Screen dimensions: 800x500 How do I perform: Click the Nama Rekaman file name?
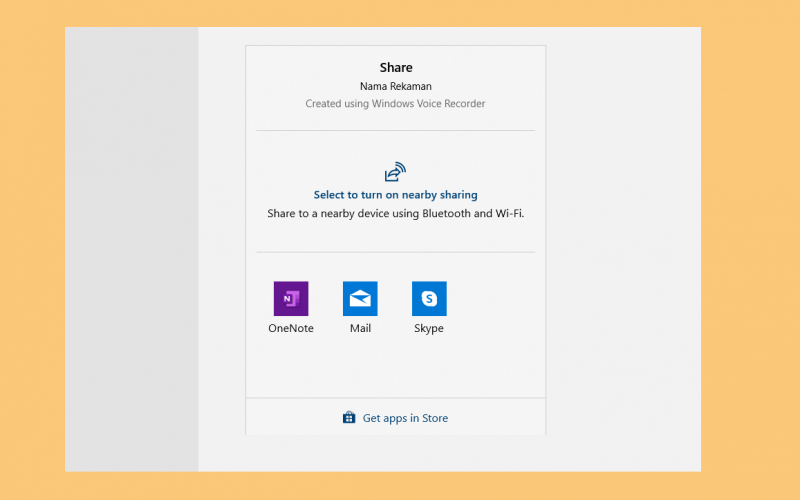(396, 86)
